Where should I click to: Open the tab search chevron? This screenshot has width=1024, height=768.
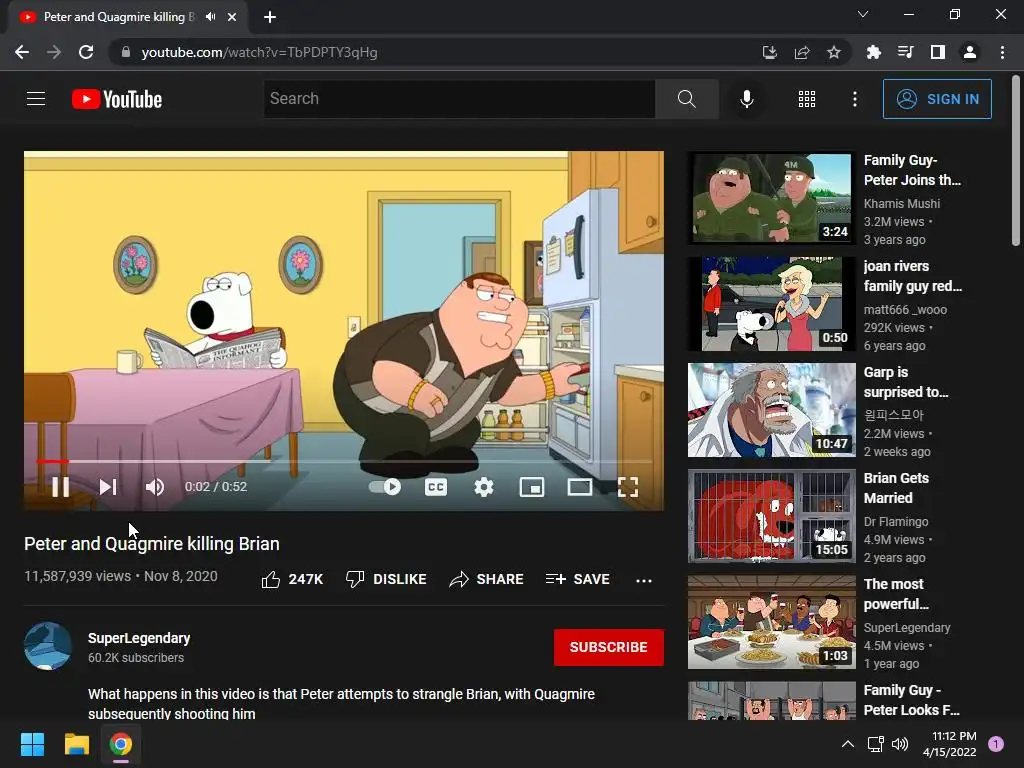(x=863, y=14)
